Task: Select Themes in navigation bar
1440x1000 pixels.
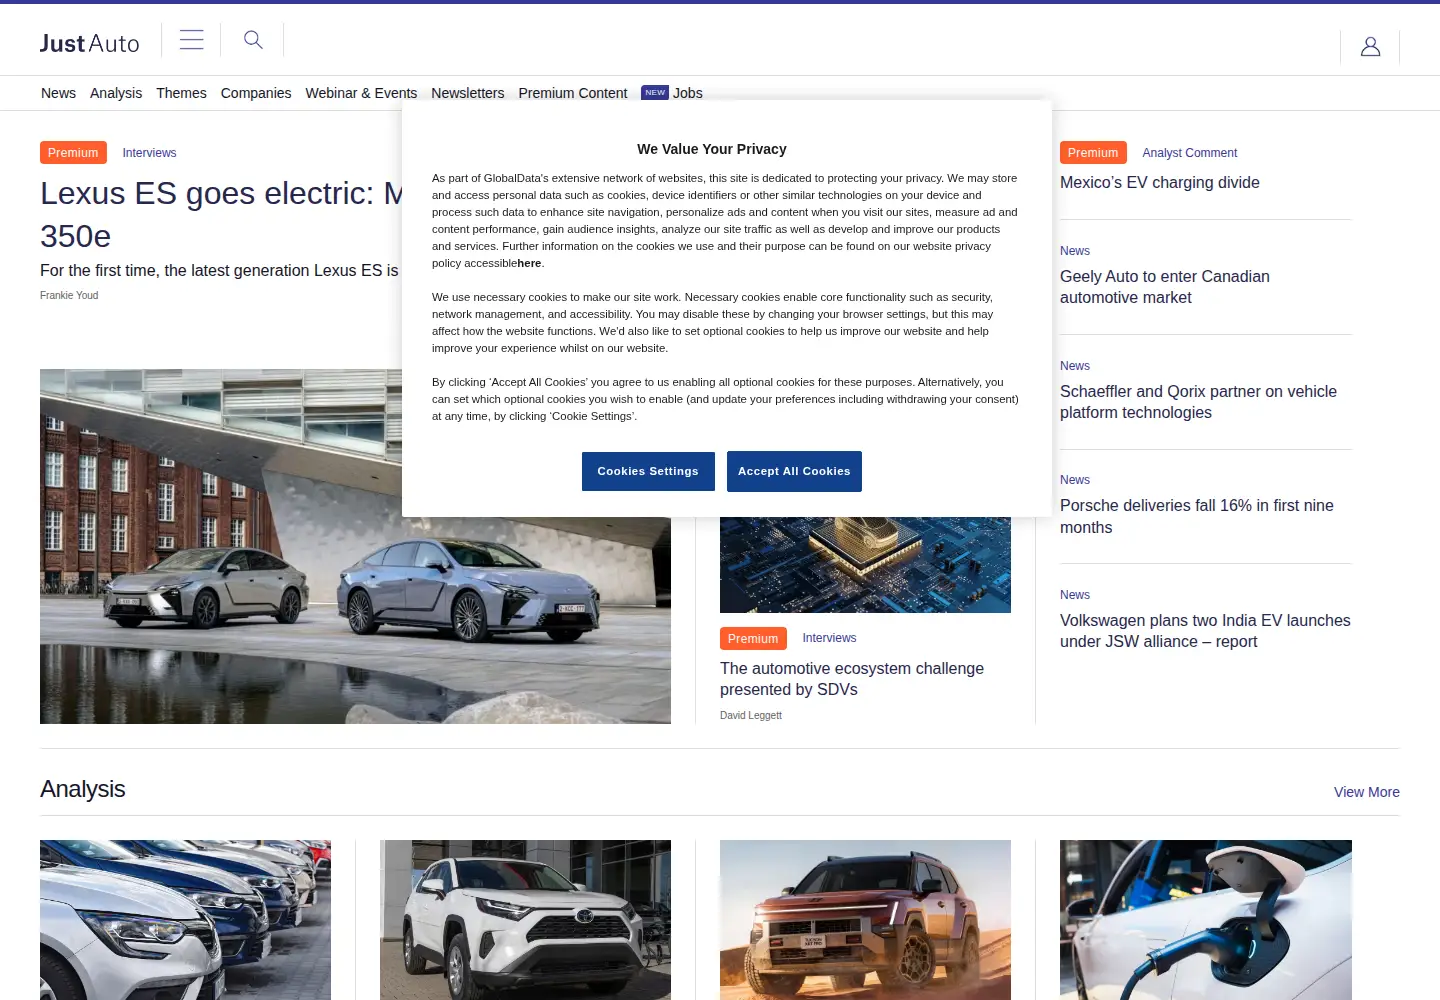Action: coord(181,93)
